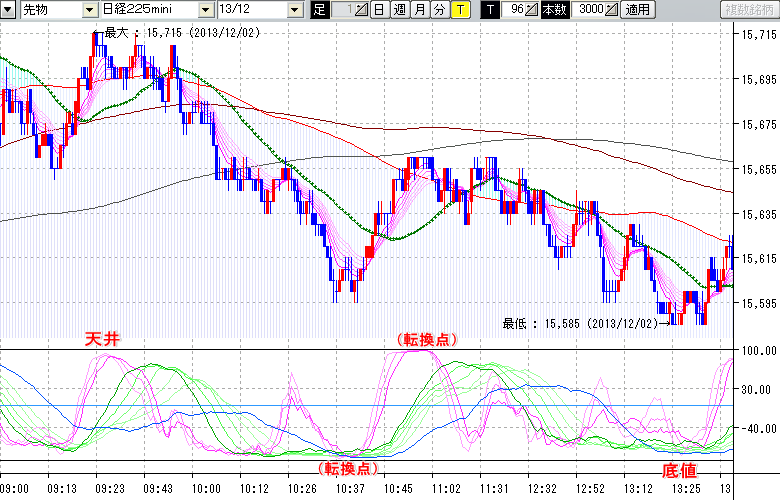The width and height of the screenshot is (780, 500).
Task: Select the 分 minute timeframe button
Action: point(439,9)
